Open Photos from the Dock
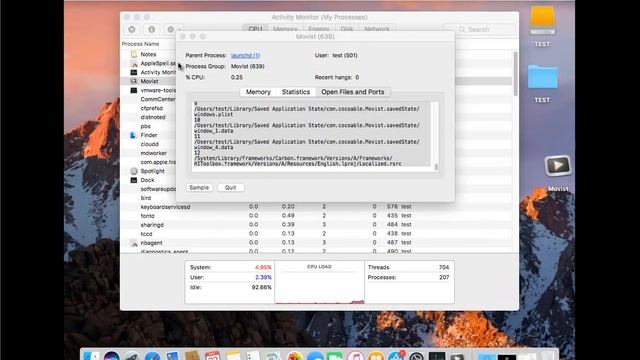This screenshot has height=360, width=640. click(294, 356)
